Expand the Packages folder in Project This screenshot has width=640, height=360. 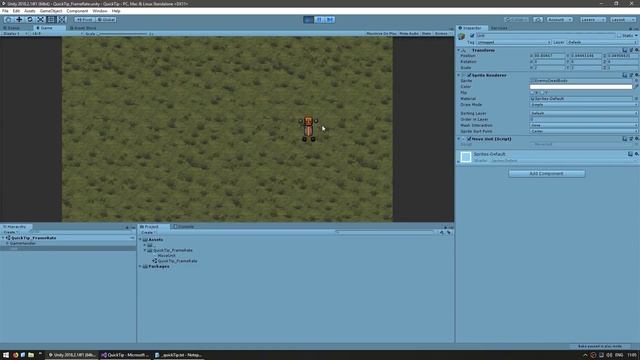click(x=140, y=267)
